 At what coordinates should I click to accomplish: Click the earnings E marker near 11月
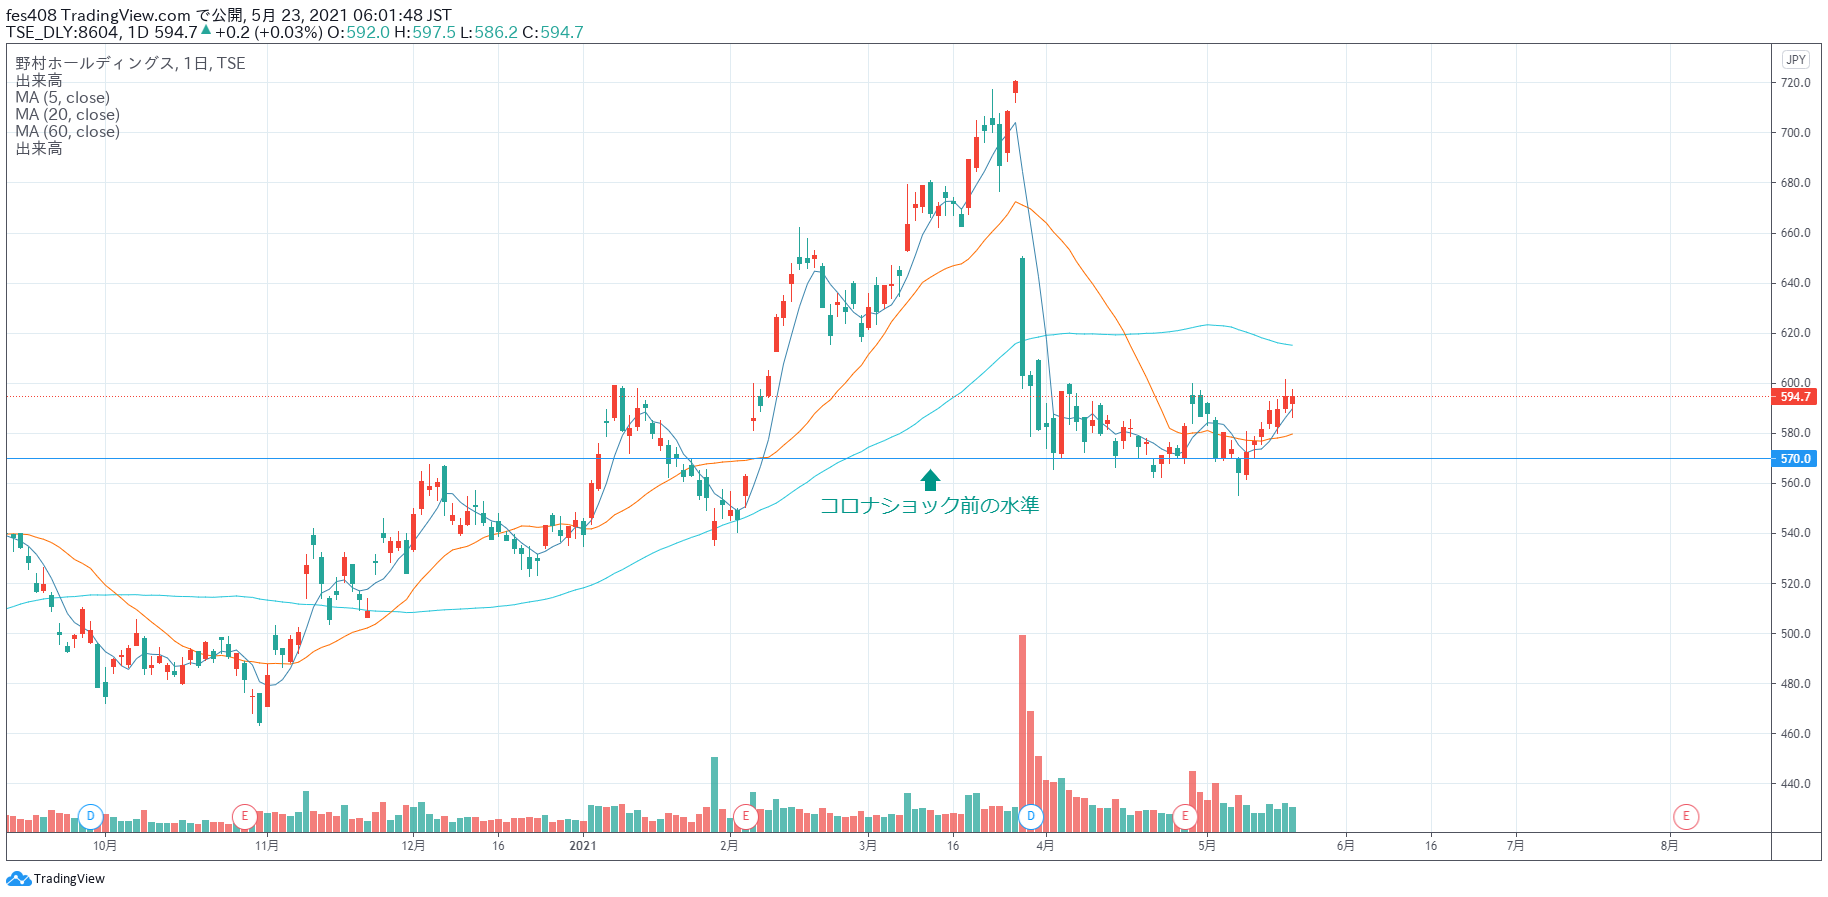[244, 816]
